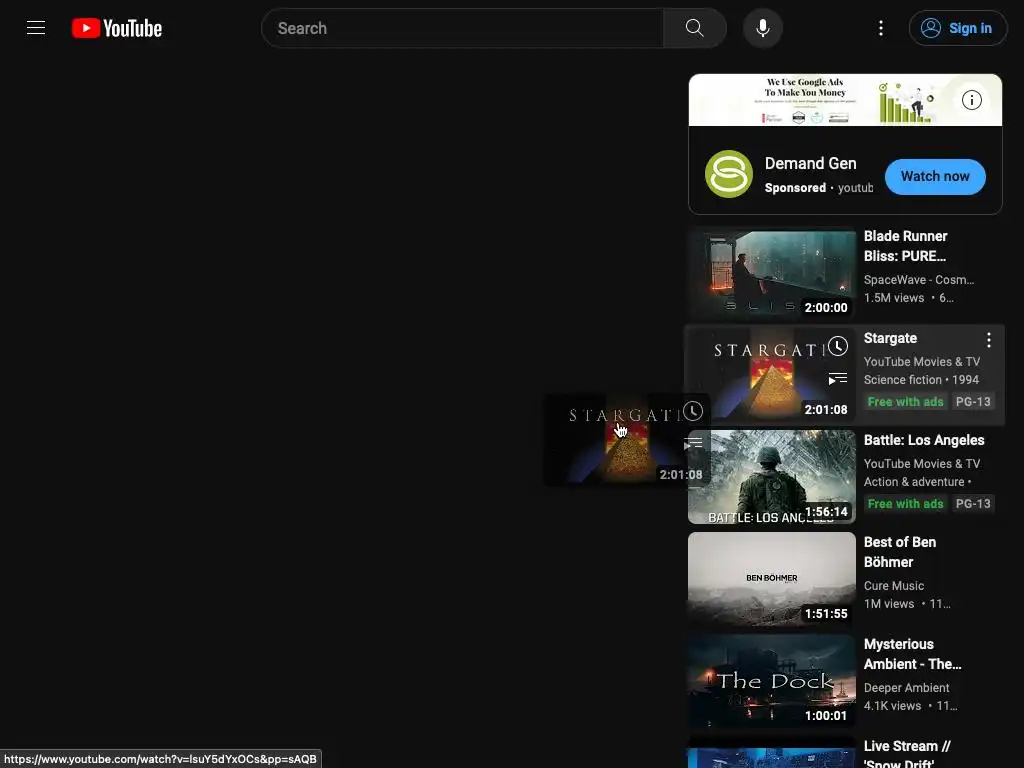Image resolution: width=1024 pixels, height=768 pixels.
Task: Click YouTube Movies & TV under Stargate
Action: [x=921, y=361]
